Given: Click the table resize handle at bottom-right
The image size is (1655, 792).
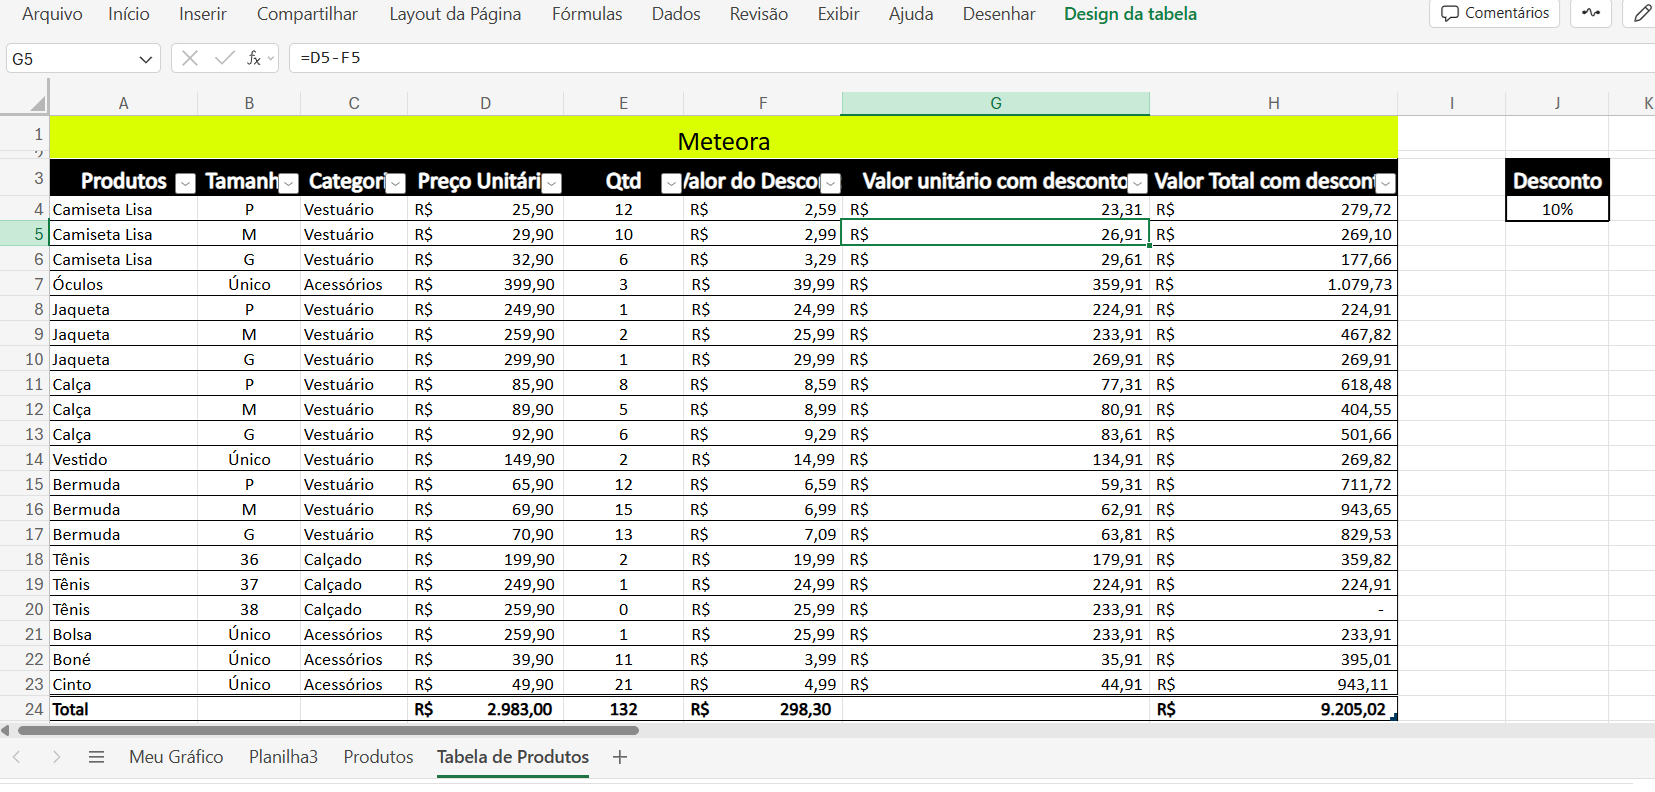Looking at the screenshot, I should point(1394,718).
